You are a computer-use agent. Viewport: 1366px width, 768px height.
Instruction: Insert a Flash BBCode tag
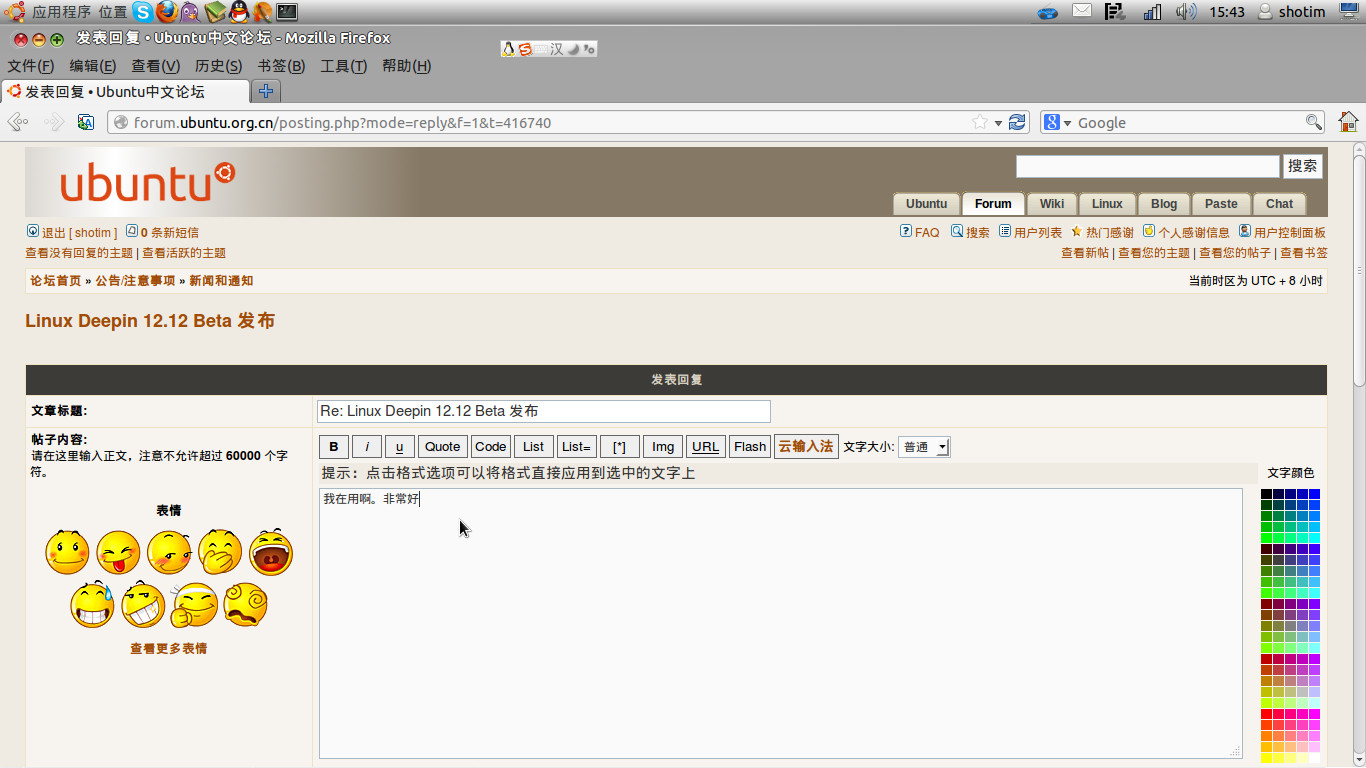750,447
